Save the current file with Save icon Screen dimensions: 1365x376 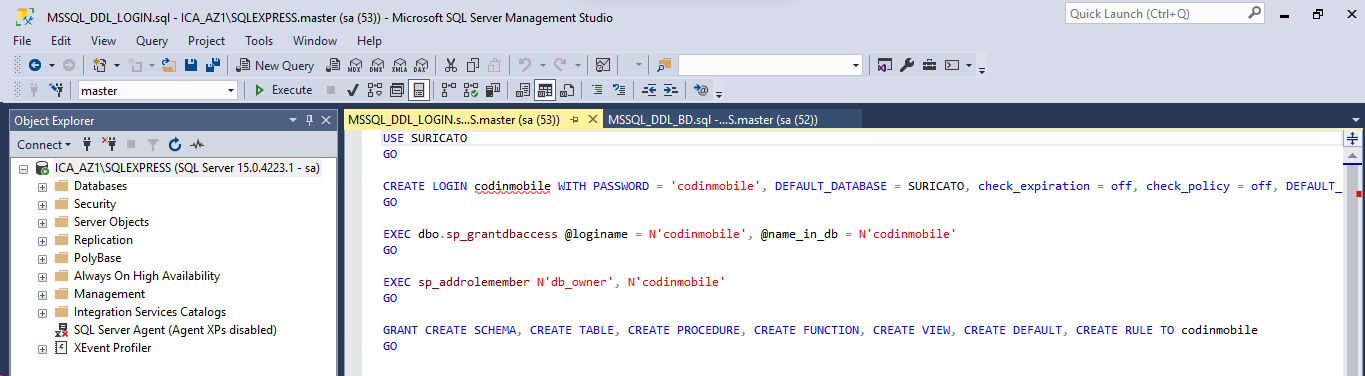tap(190, 65)
